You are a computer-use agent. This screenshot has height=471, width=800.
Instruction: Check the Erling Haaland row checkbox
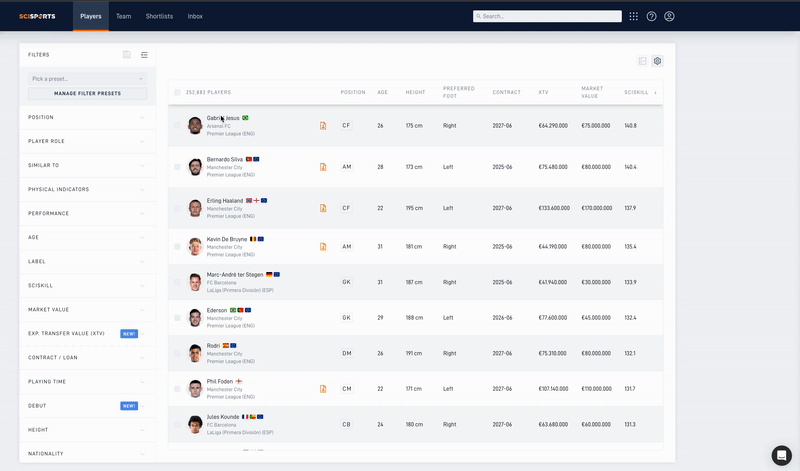(177, 208)
